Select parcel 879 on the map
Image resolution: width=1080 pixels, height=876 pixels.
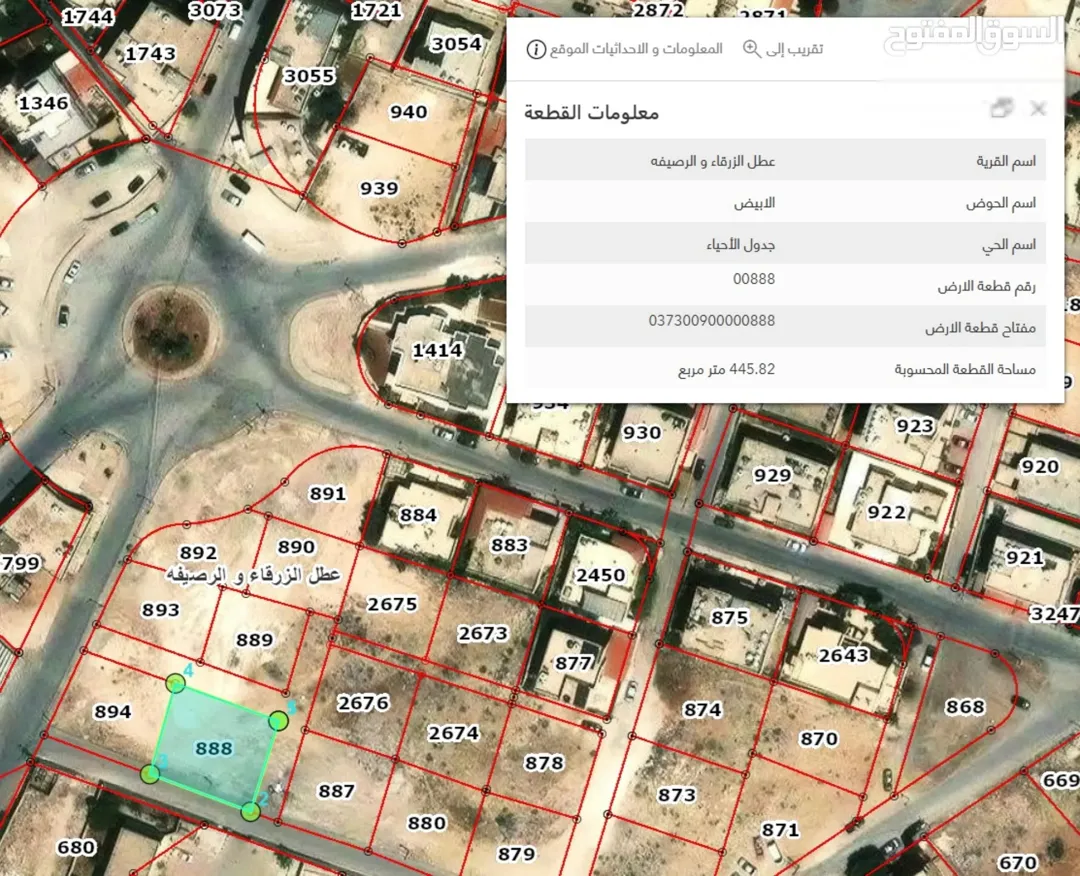(516, 854)
